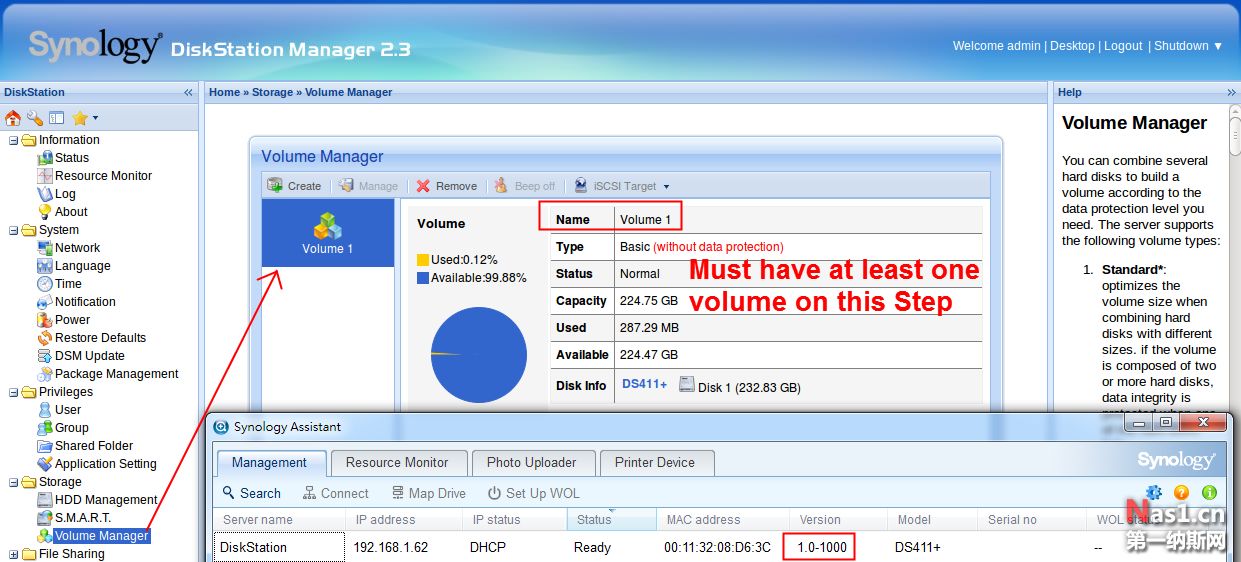Open the iSCSI Target dropdown
Screen dimensions: 1241x562
pos(622,186)
